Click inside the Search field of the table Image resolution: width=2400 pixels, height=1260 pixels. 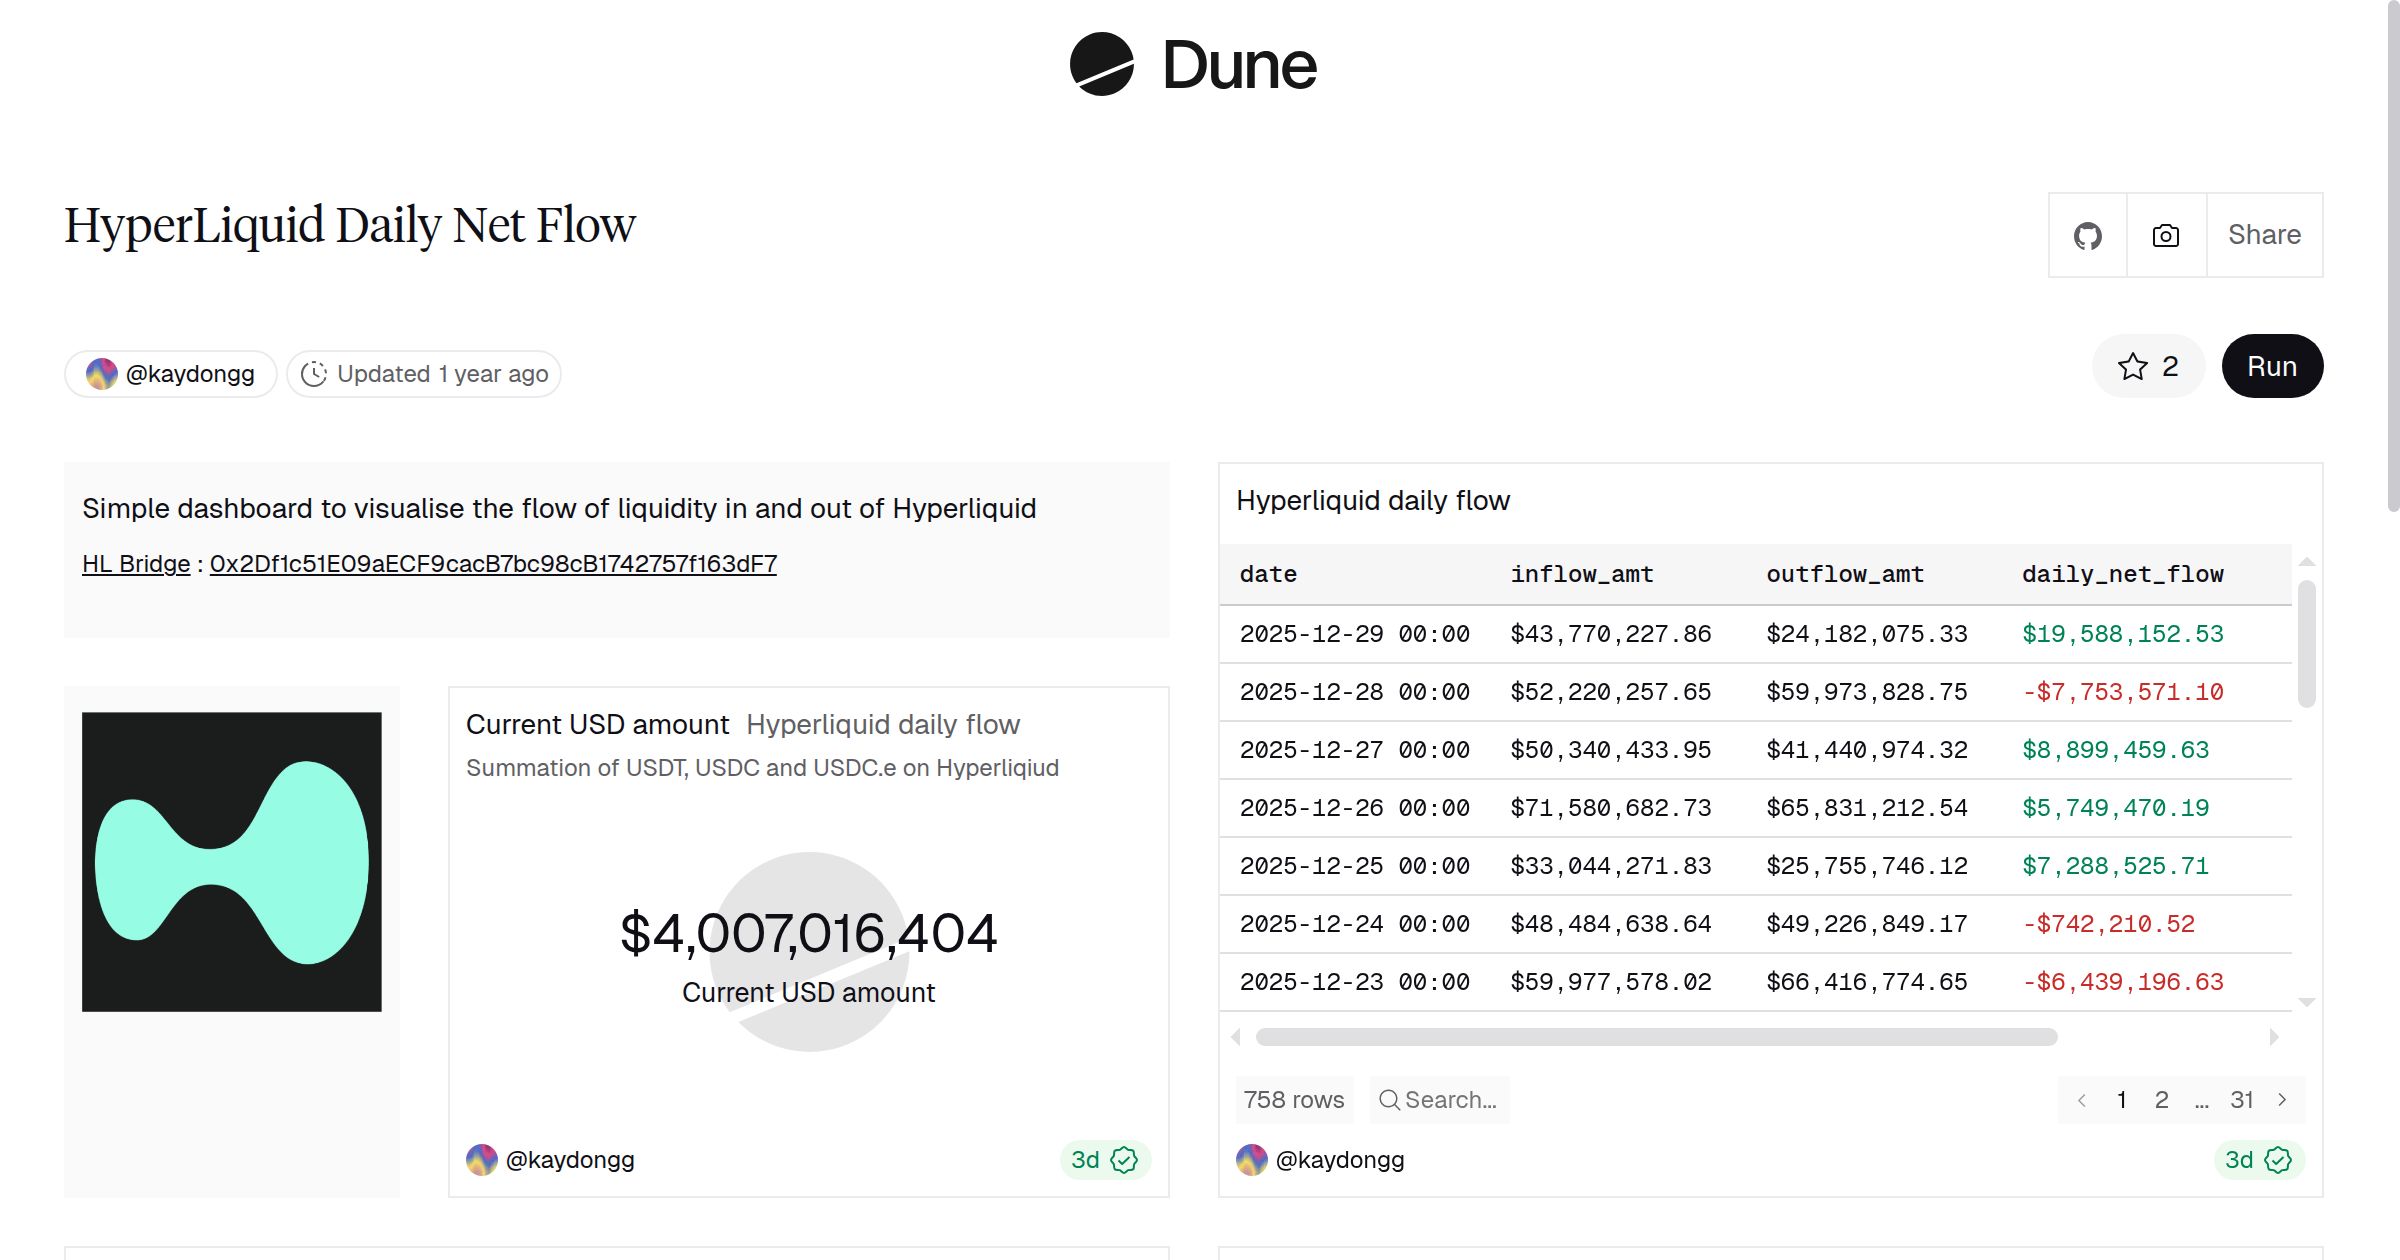click(x=1450, y=1100)
